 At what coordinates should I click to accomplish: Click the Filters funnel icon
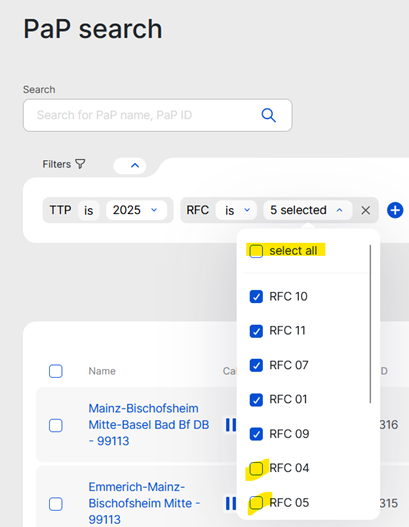tap(80, 164)
